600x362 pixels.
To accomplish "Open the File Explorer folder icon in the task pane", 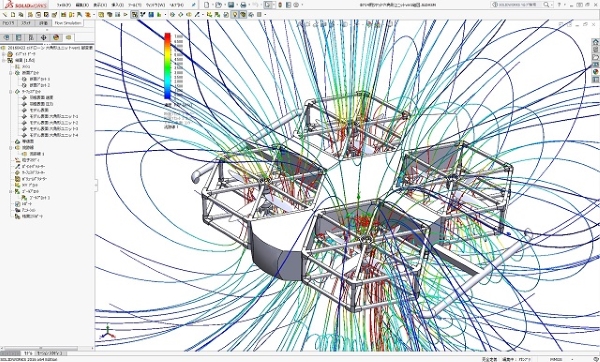I will [x=595, y=57].
